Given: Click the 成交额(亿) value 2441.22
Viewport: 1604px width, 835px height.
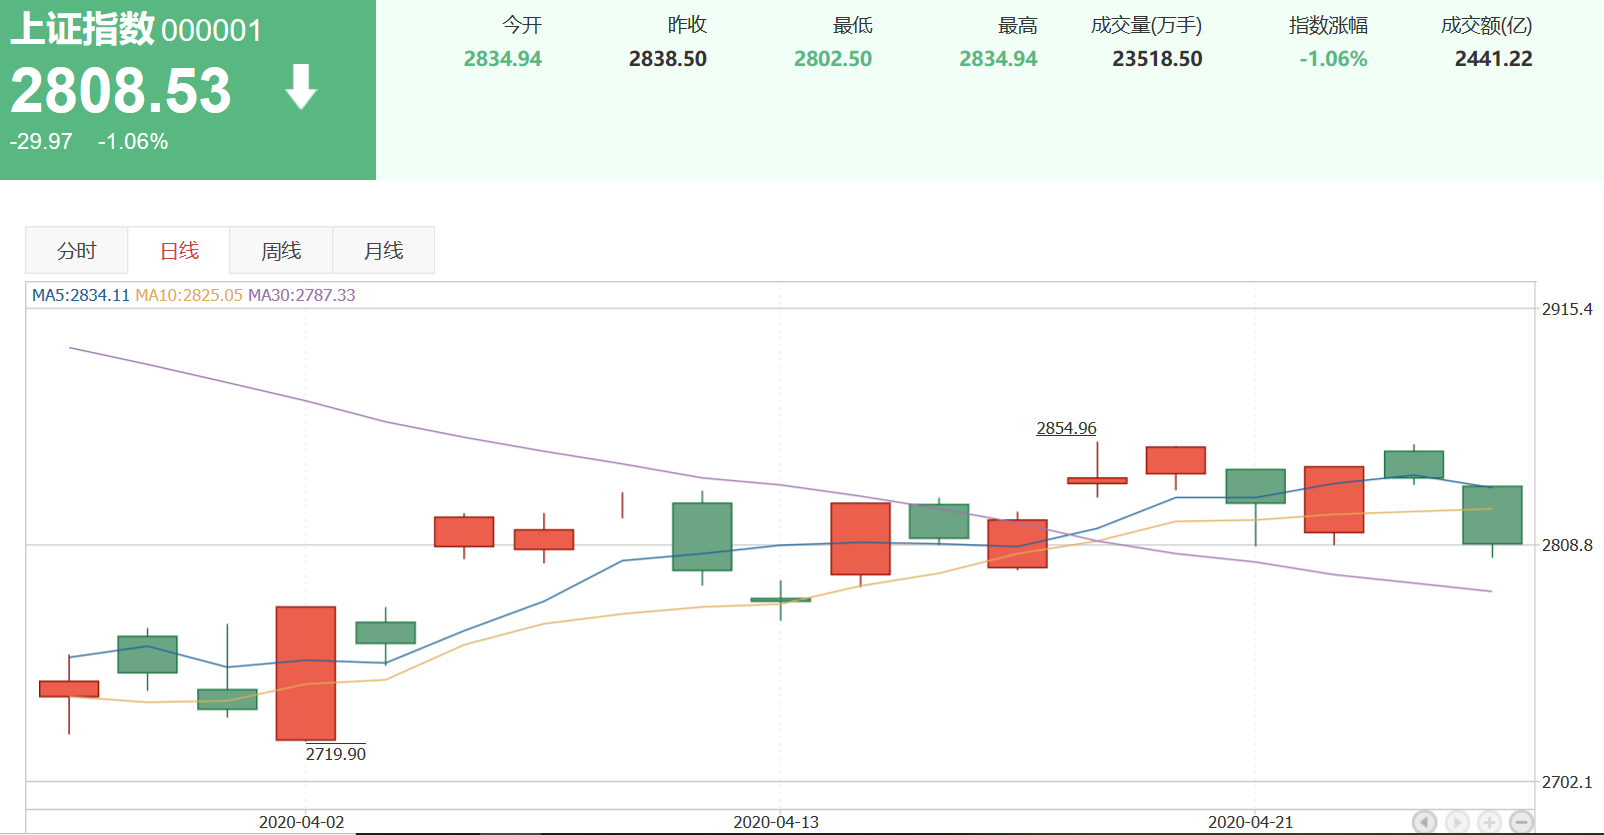Looking at the screenshot, I should [x=1493, y=59].
